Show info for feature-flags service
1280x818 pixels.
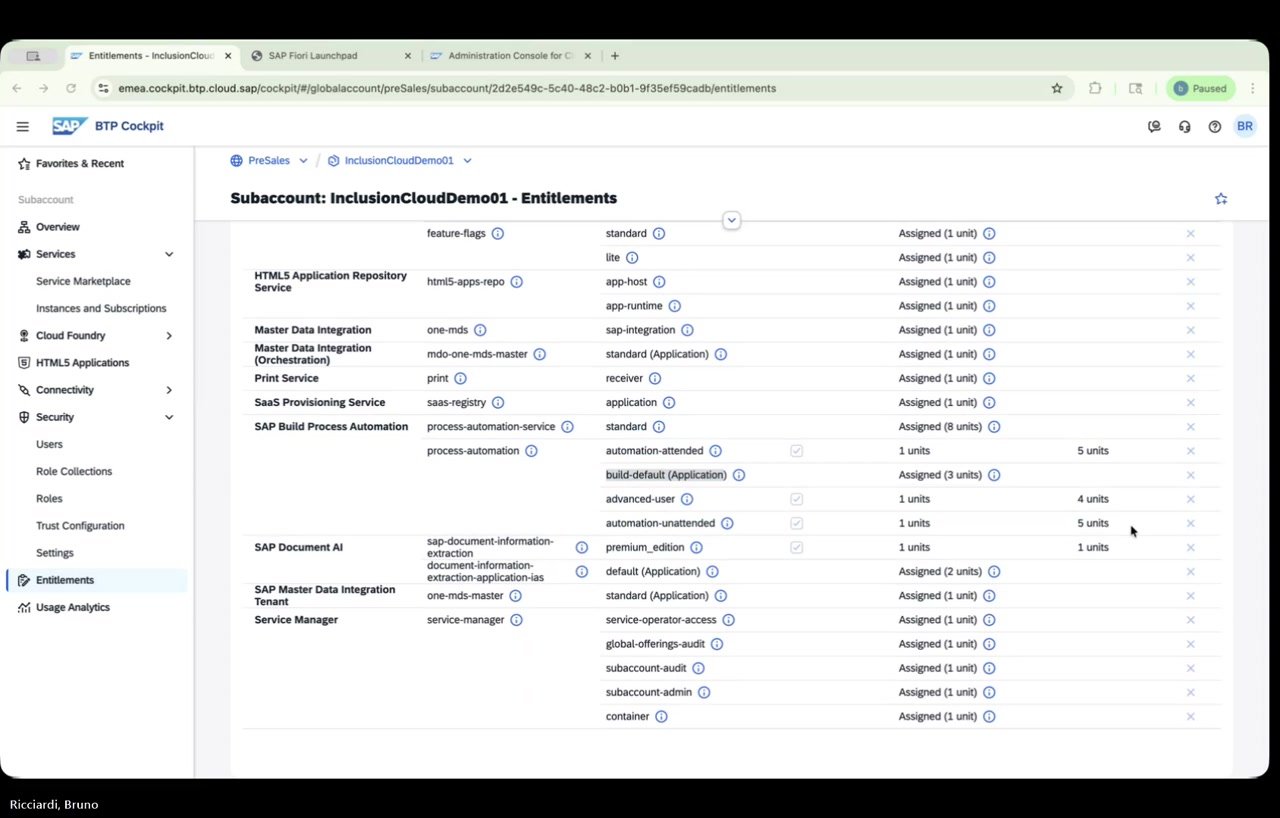(x=497, y=233)
